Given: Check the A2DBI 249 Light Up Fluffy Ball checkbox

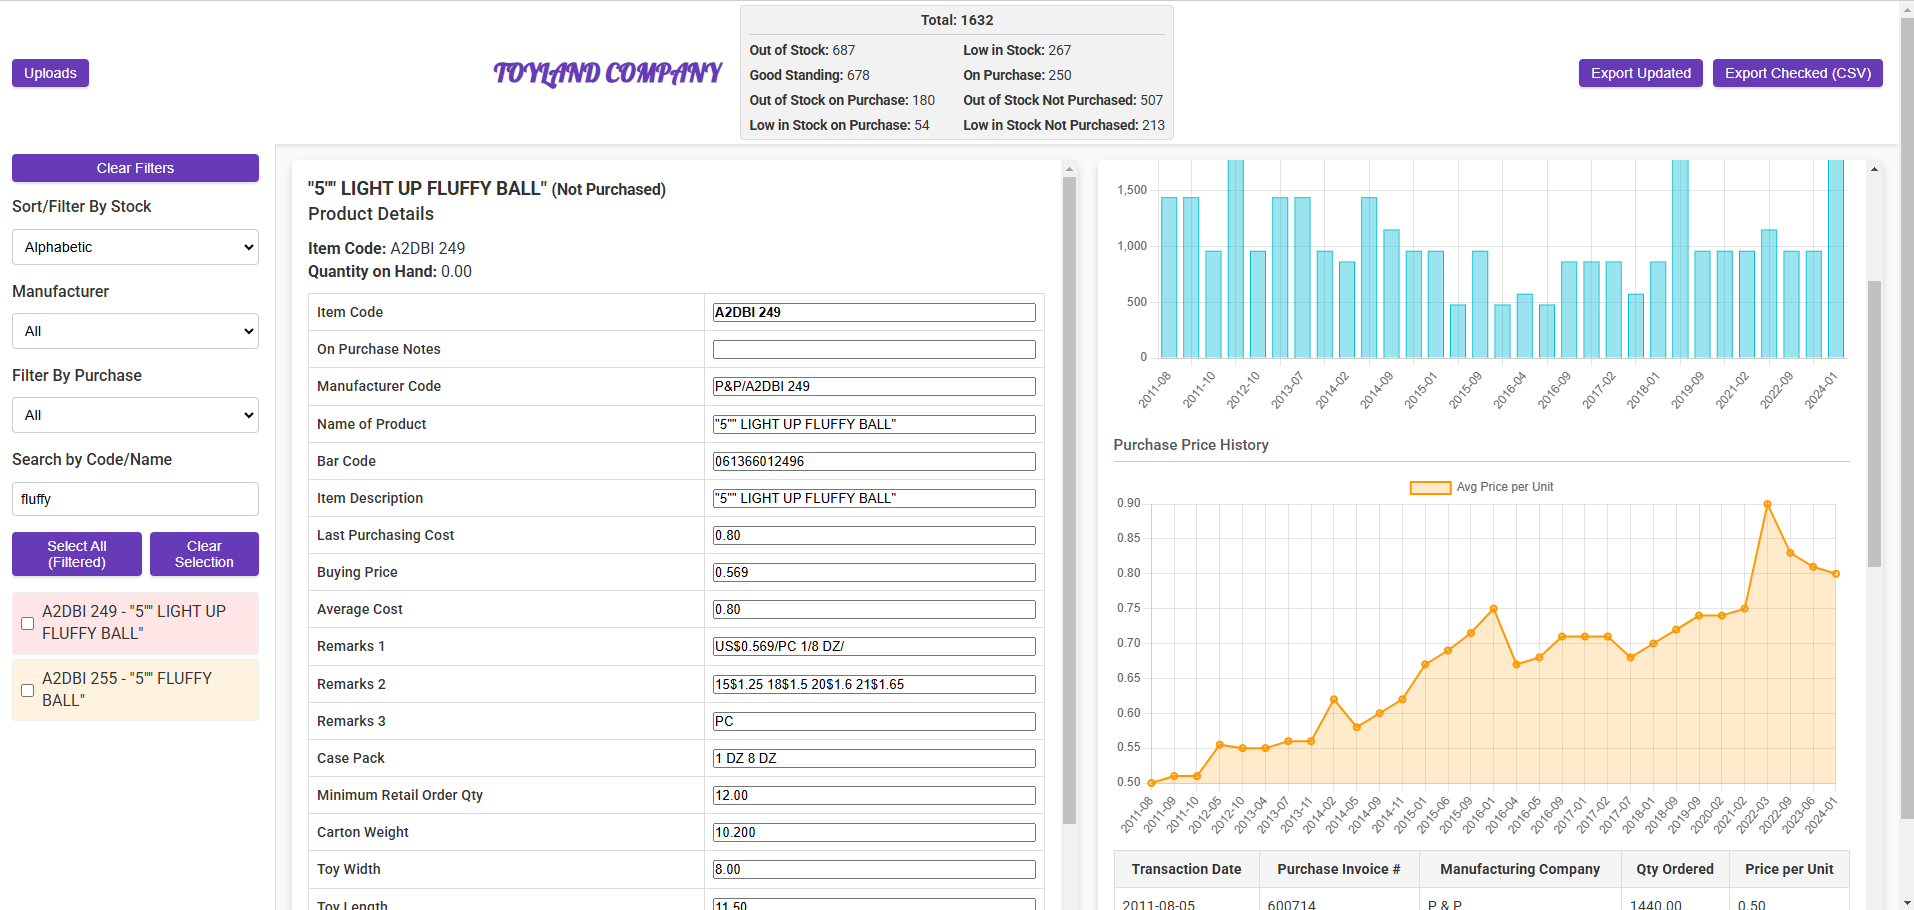Looking at the screenshot, I should 28,623.
